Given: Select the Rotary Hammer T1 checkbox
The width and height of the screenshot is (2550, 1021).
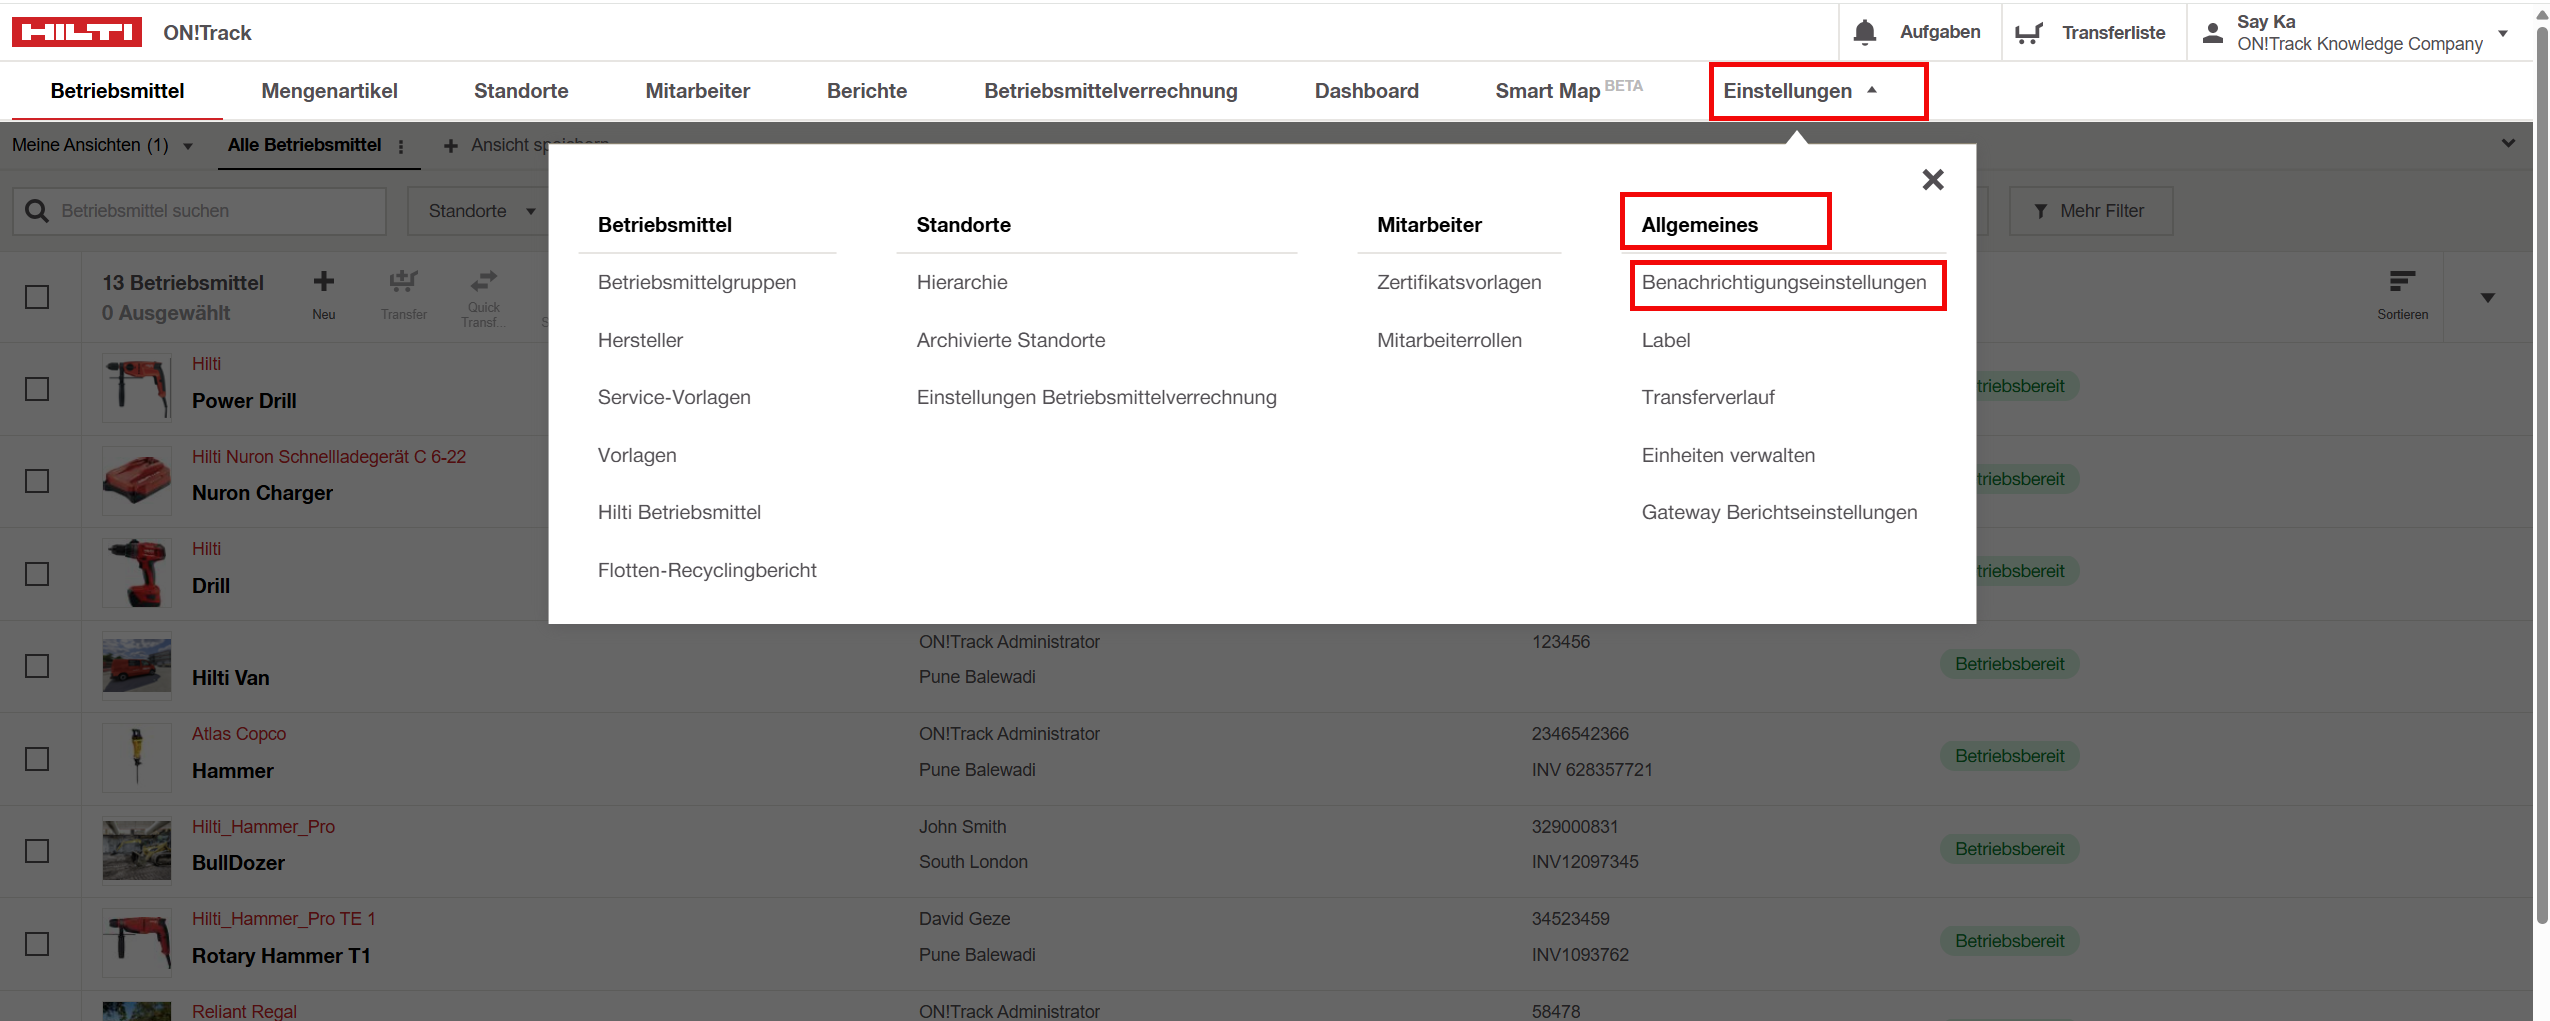Looking at the screenshot, I should click(x=37, y=944).
